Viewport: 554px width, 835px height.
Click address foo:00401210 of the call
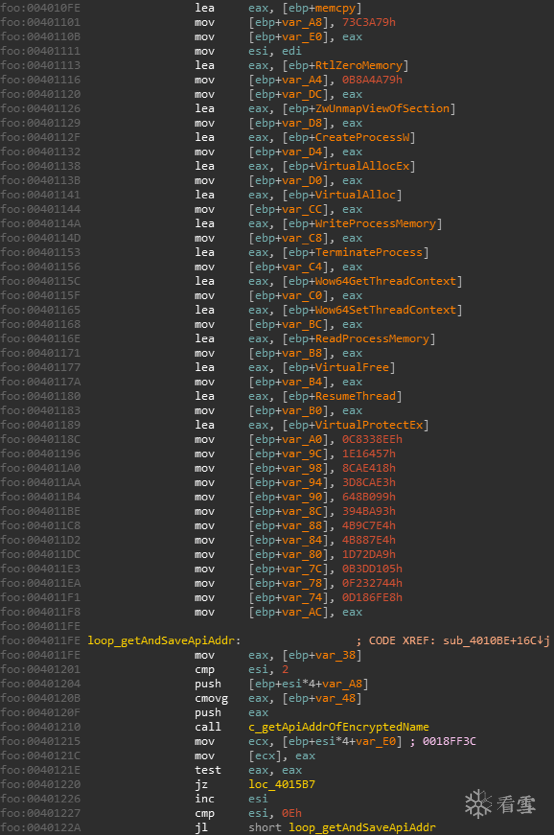40,727
